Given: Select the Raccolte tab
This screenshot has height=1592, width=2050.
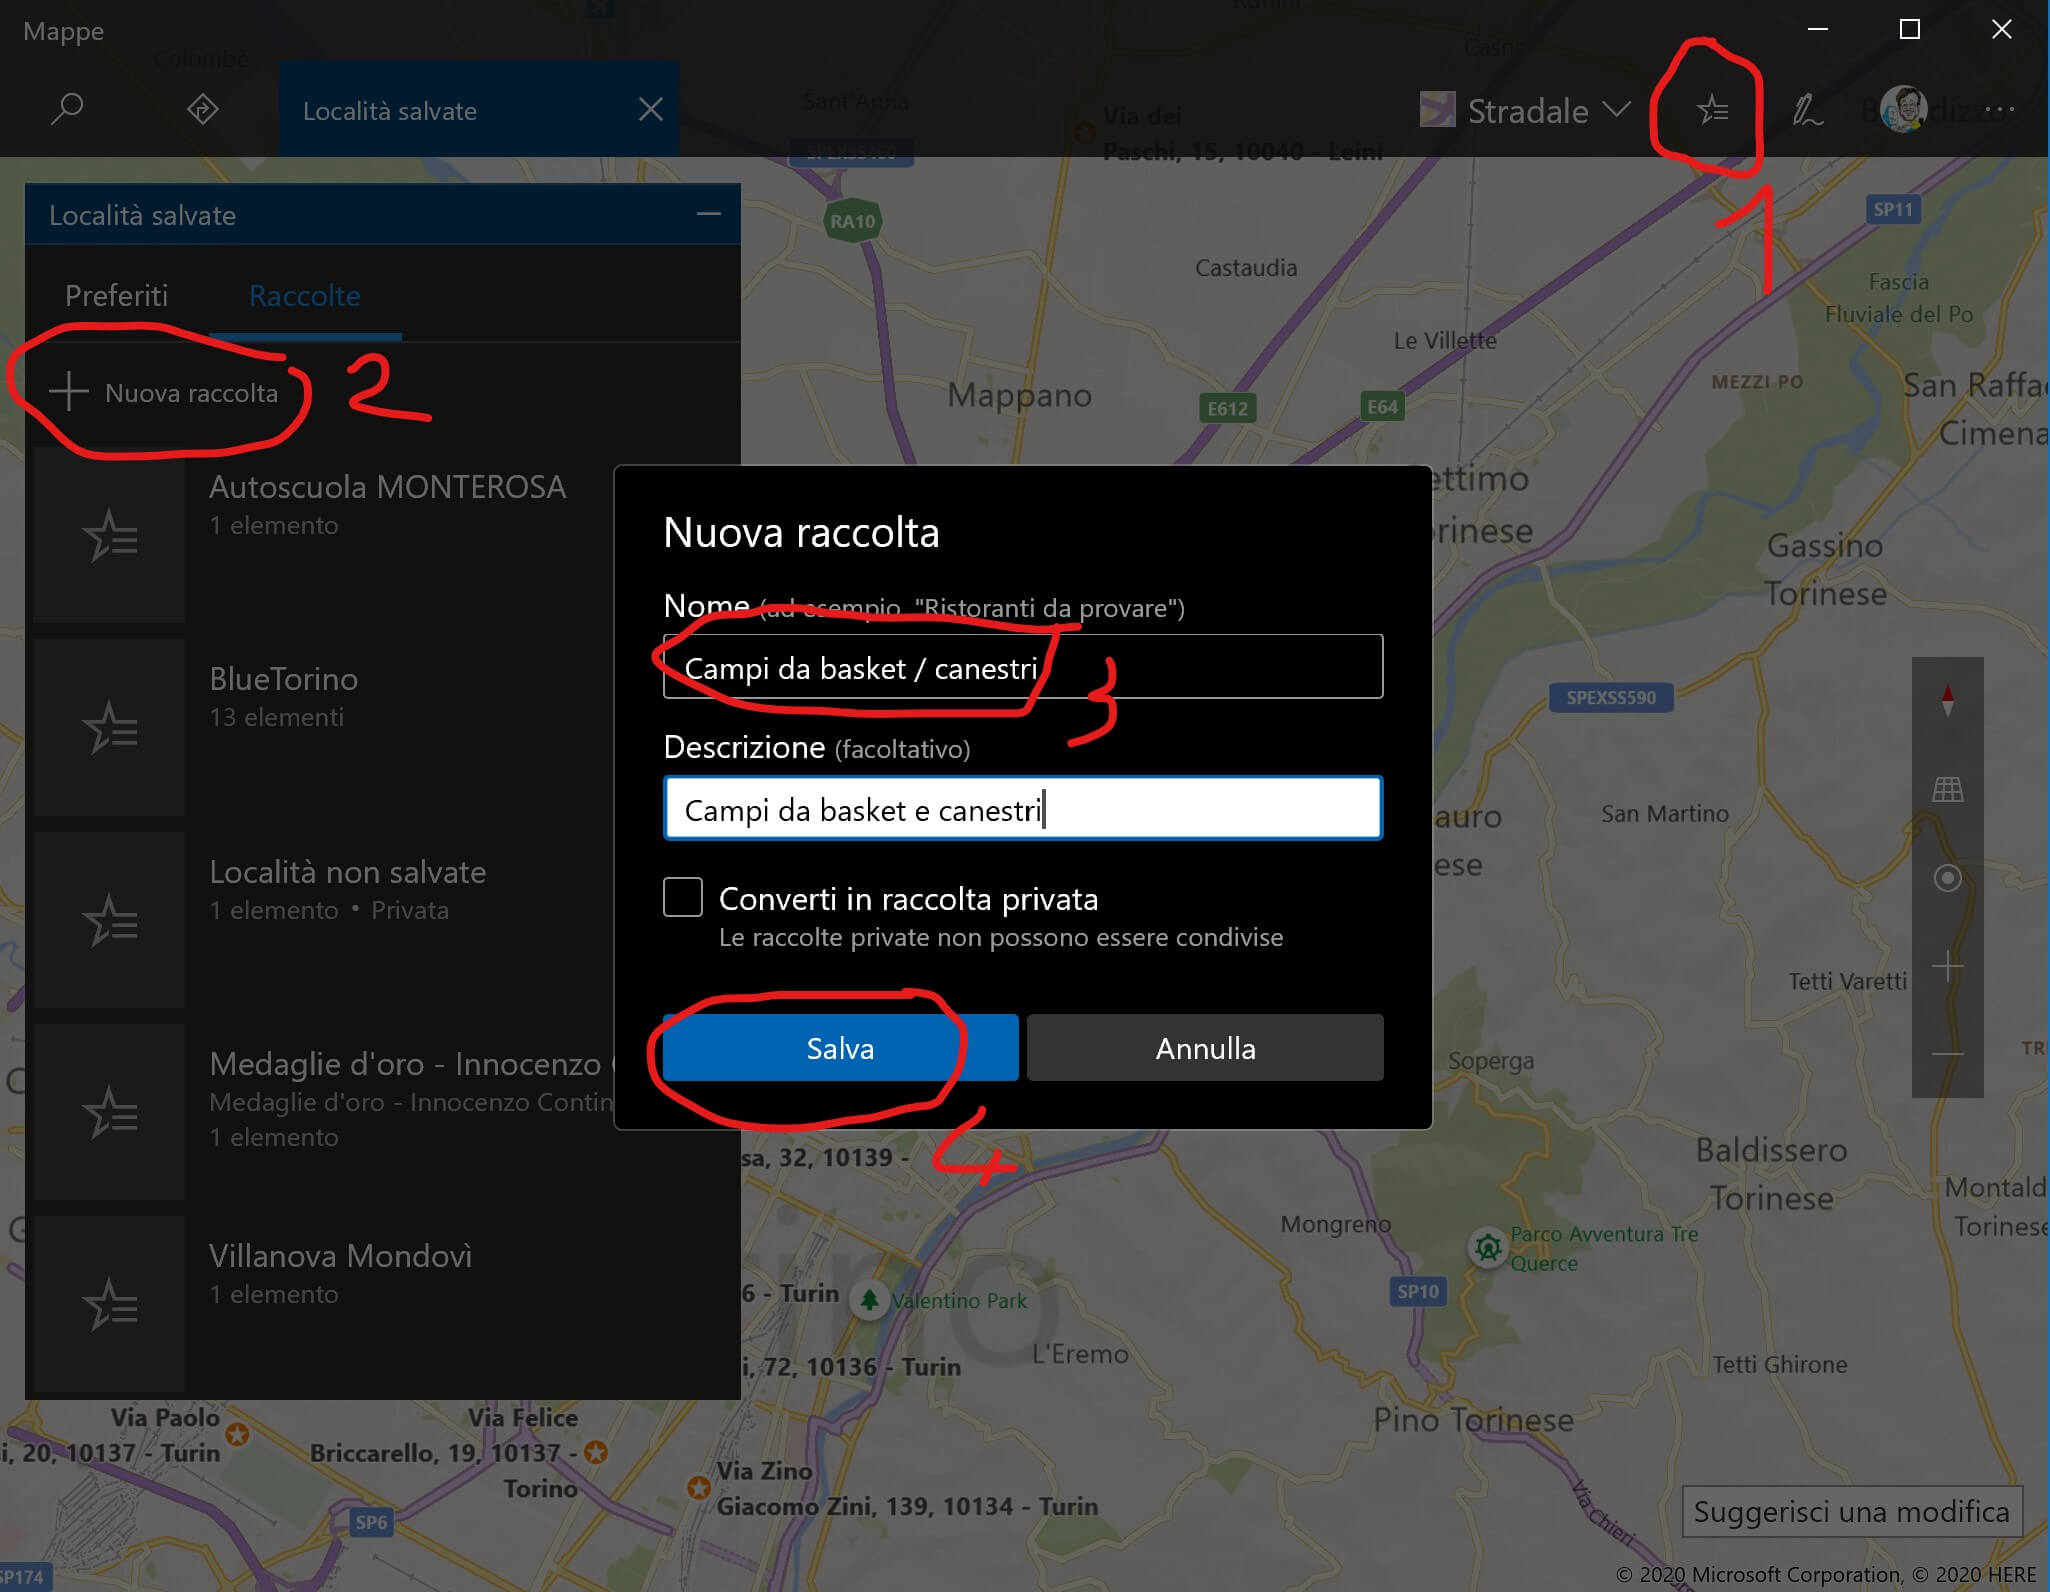Looking at the screenshot, I should (x=304, y=296).
